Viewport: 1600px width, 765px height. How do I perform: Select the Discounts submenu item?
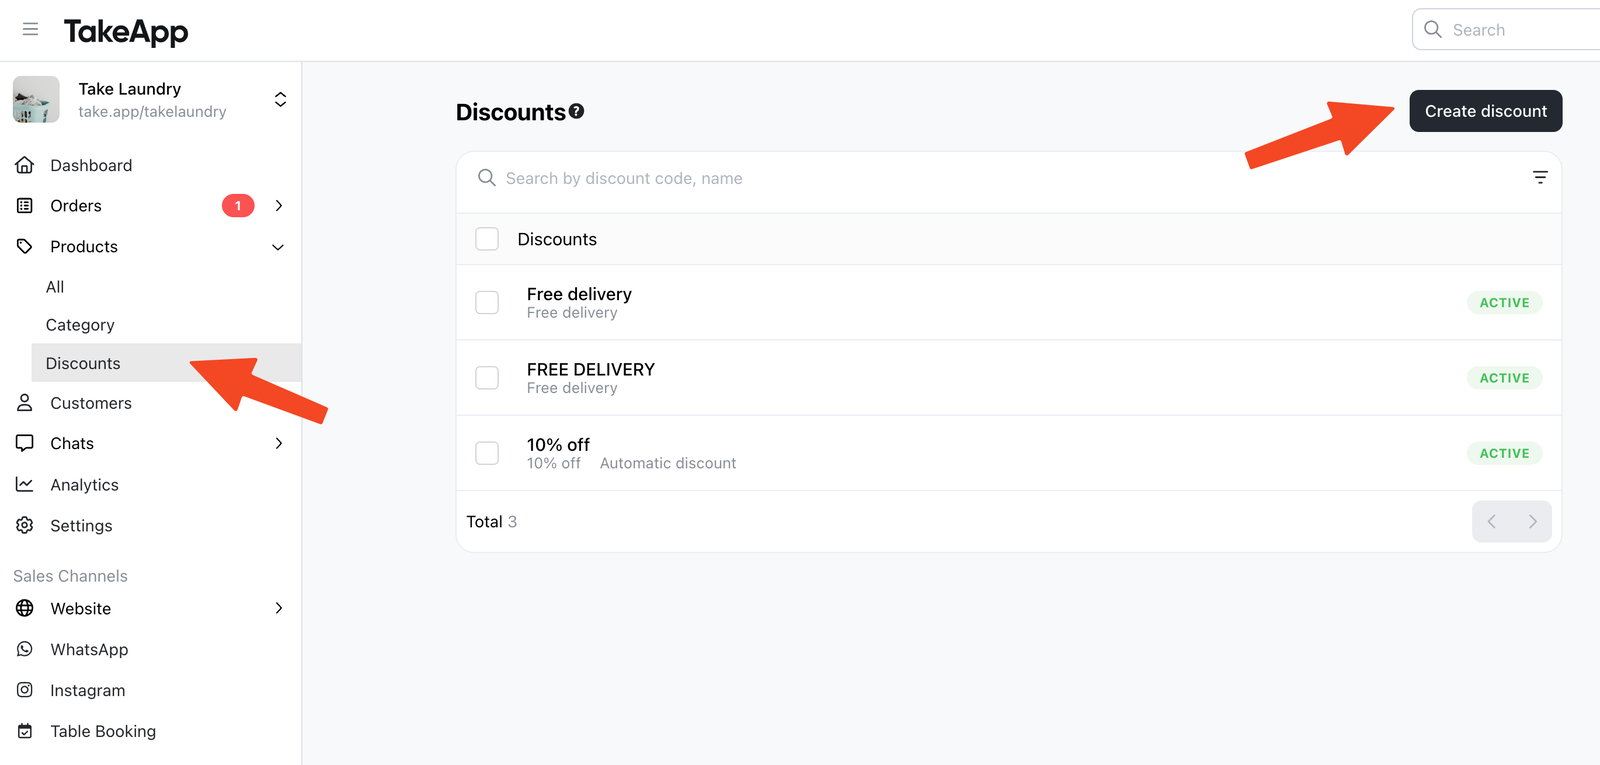pos(166,363)
